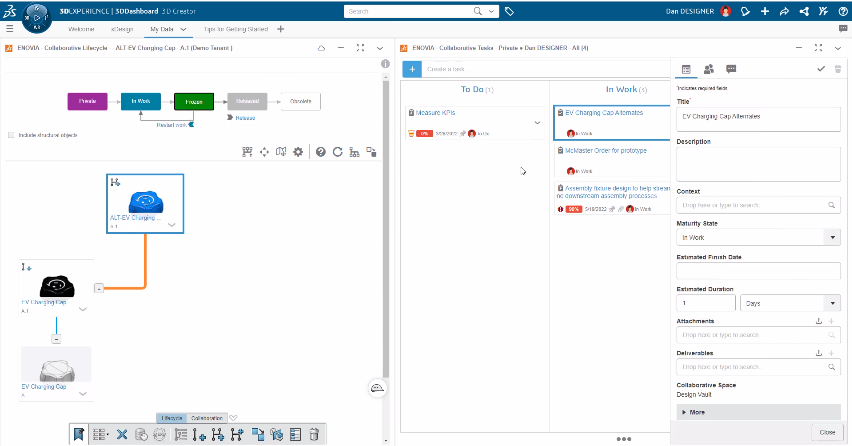Click the delete icon in bottom action bar

coord(313,434)
